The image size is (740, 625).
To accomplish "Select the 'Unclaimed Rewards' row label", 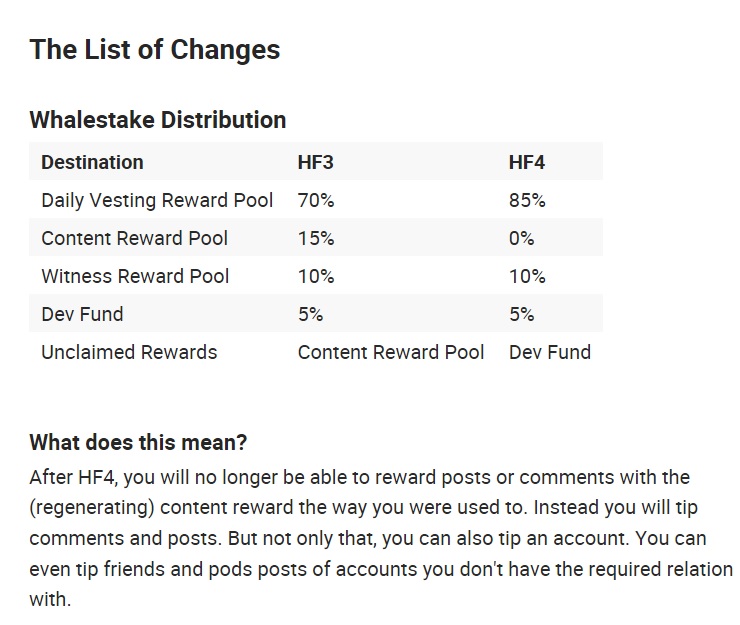I will click(129, 352).
